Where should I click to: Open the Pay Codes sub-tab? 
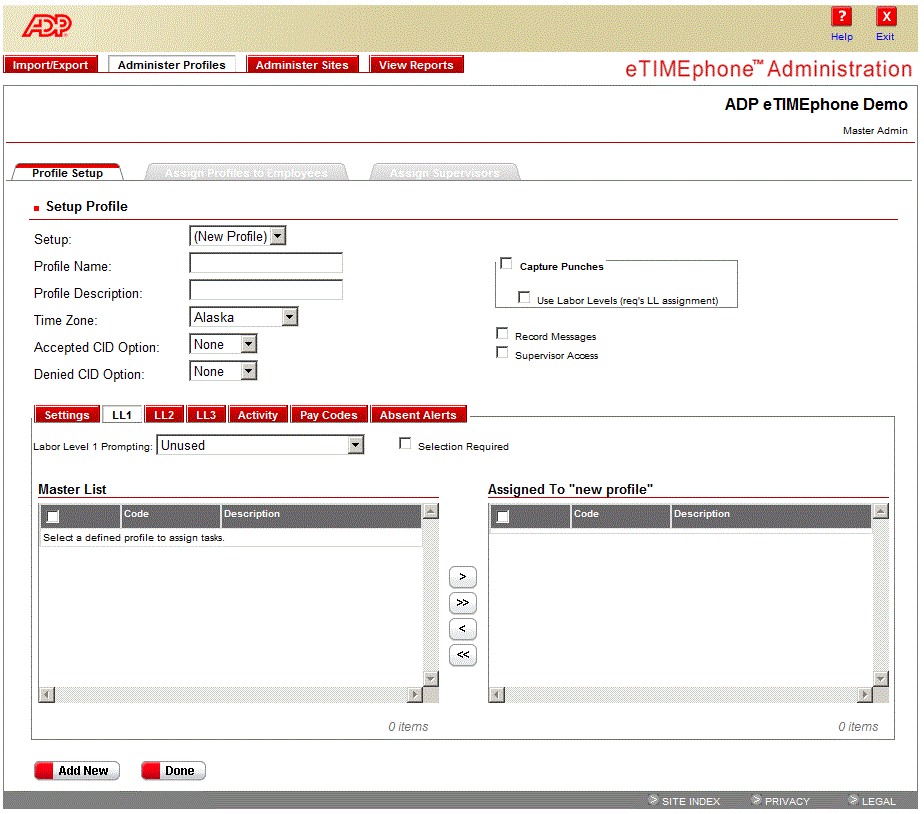[329, 415]
